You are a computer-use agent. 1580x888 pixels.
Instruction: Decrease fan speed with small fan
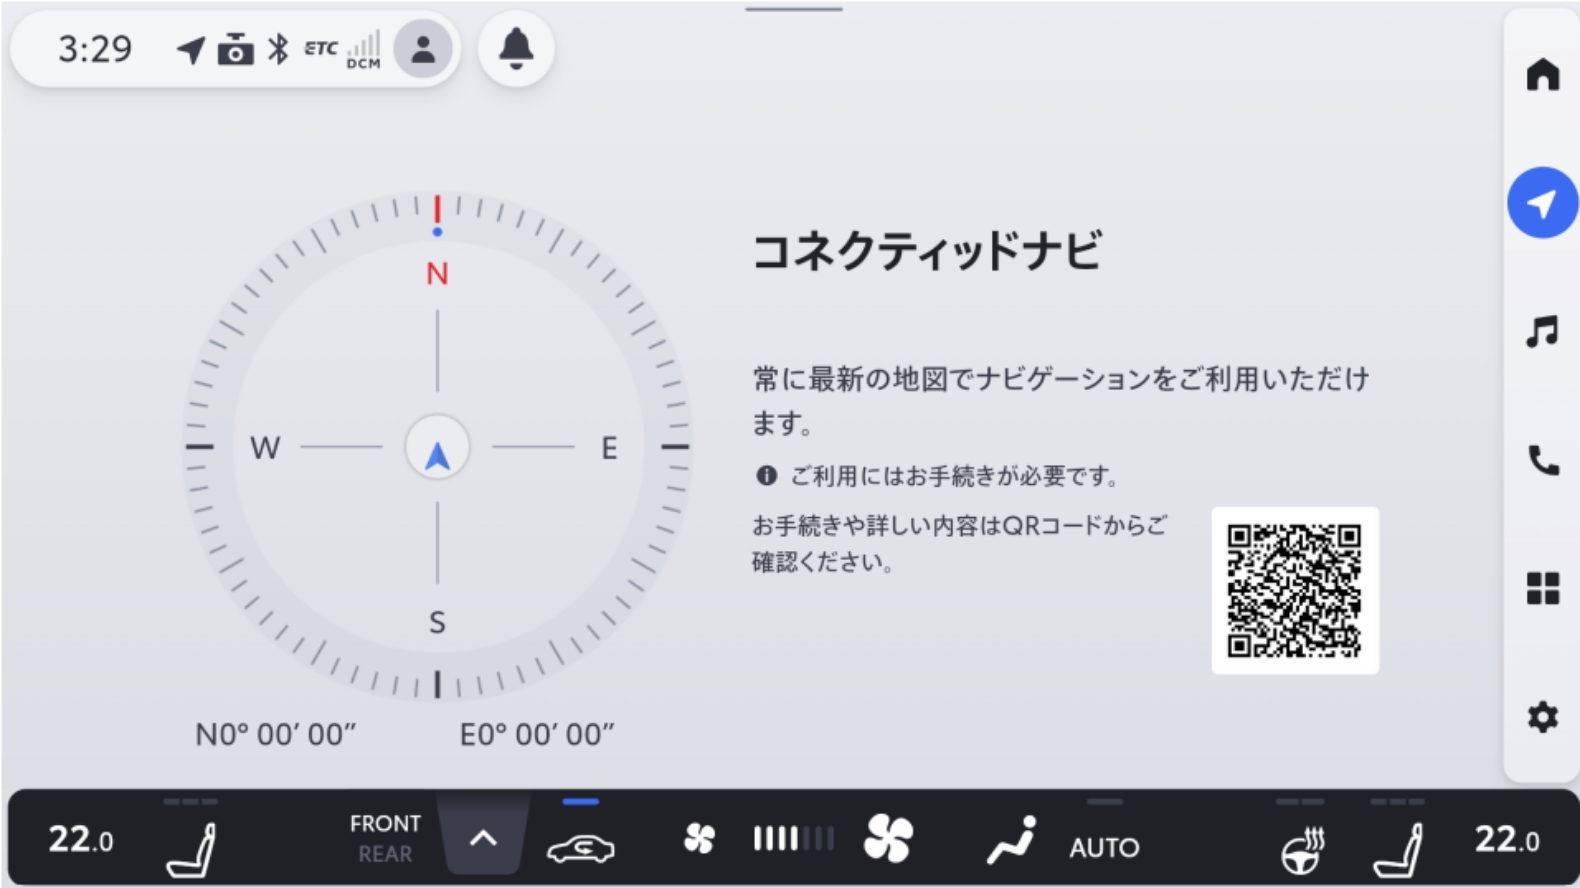(x=699, y=838)
